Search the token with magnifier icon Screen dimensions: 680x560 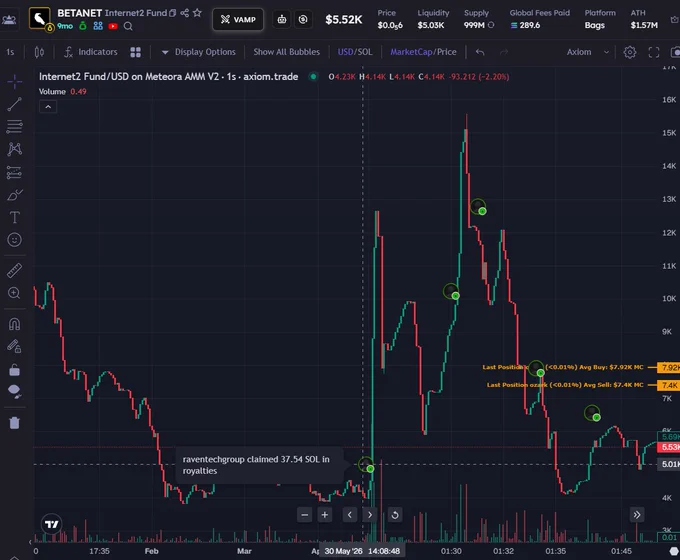point(128,26)
